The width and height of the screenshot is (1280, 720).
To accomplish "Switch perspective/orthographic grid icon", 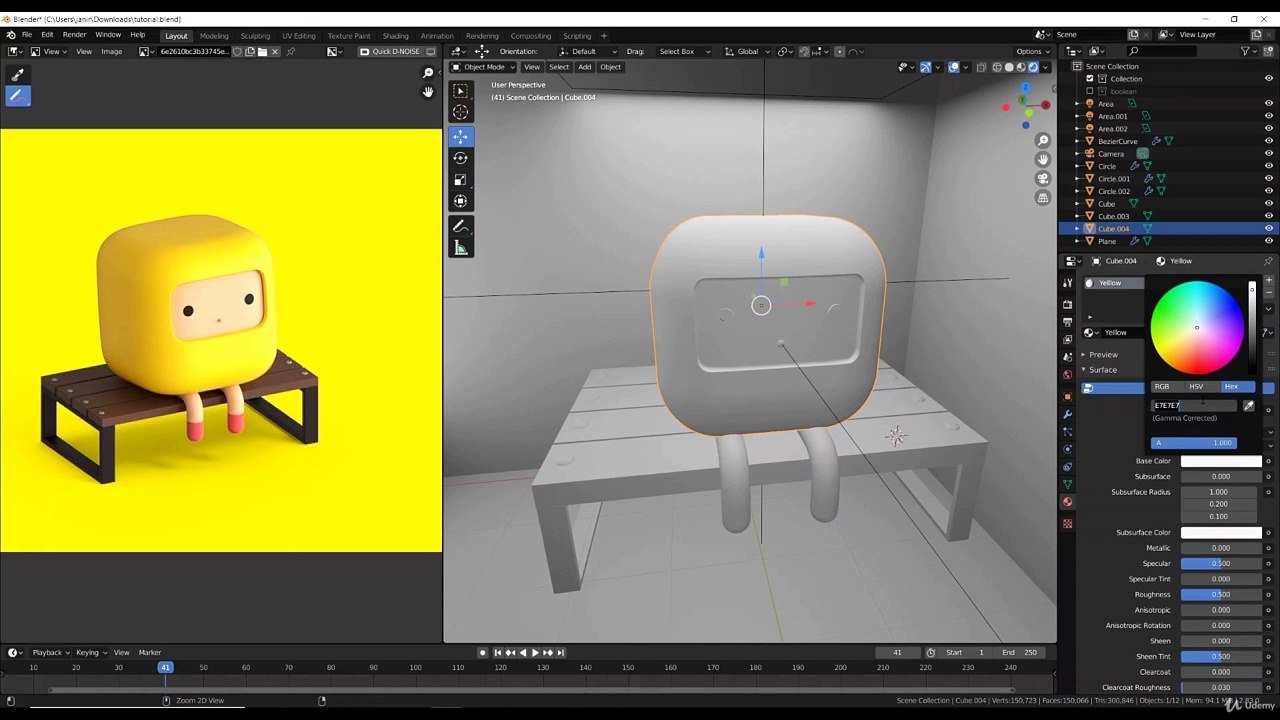I will click(x=1043, y=198).
